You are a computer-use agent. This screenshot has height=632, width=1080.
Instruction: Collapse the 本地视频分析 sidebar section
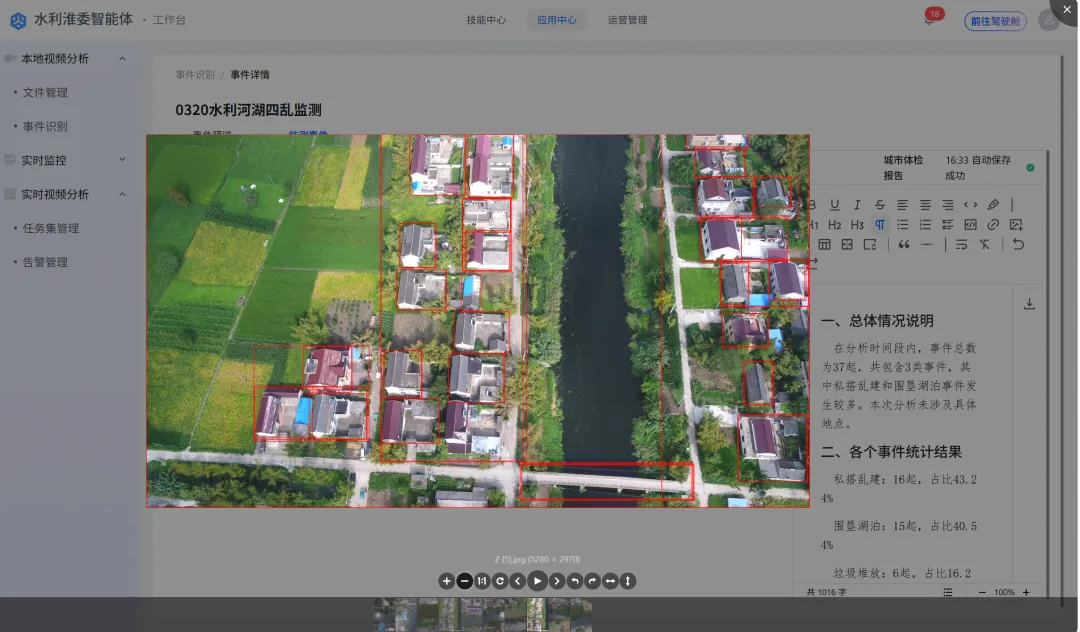123,59
